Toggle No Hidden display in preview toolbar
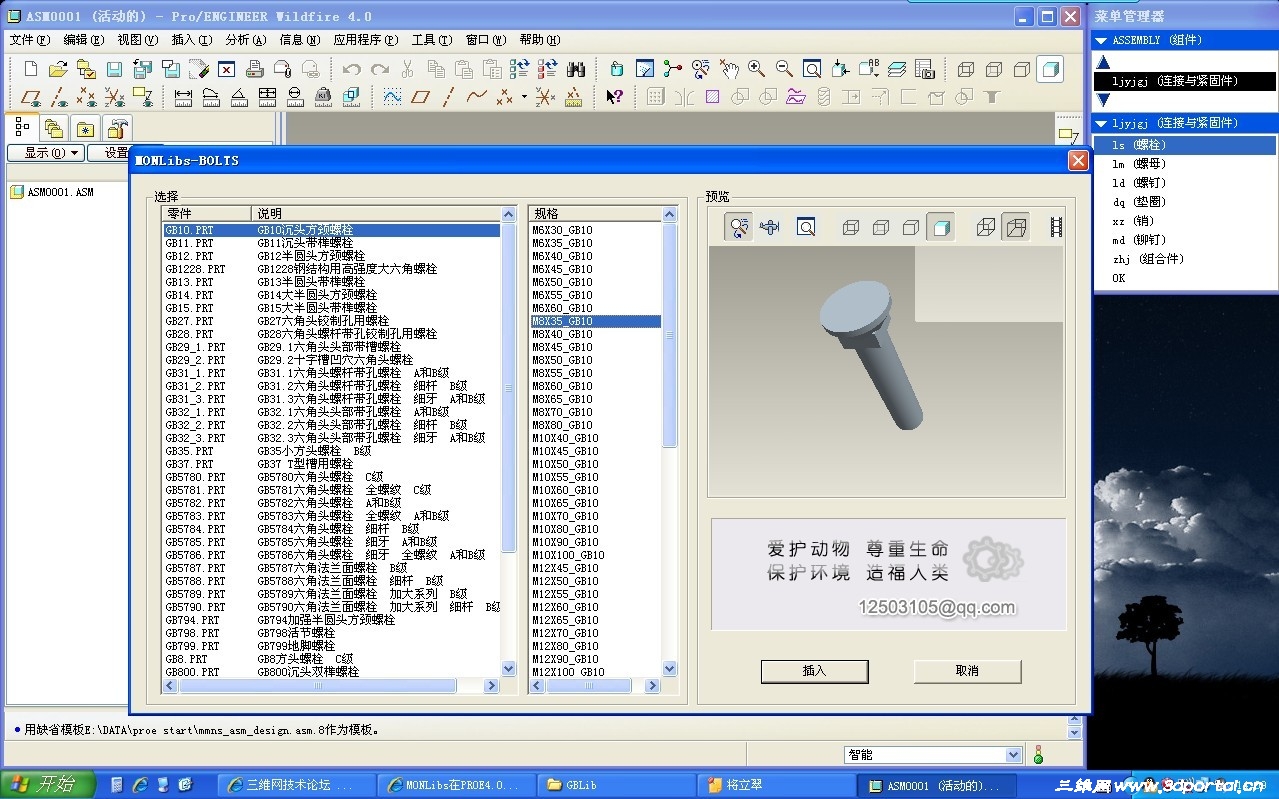 [911, 227]
